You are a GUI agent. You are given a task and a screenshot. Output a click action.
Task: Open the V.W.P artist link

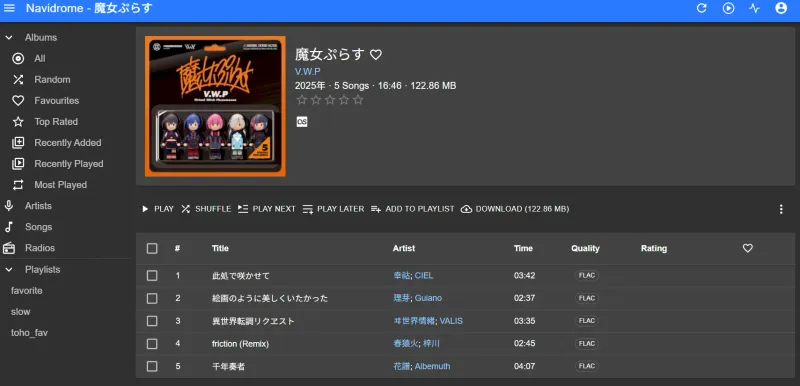click(308, 71)
